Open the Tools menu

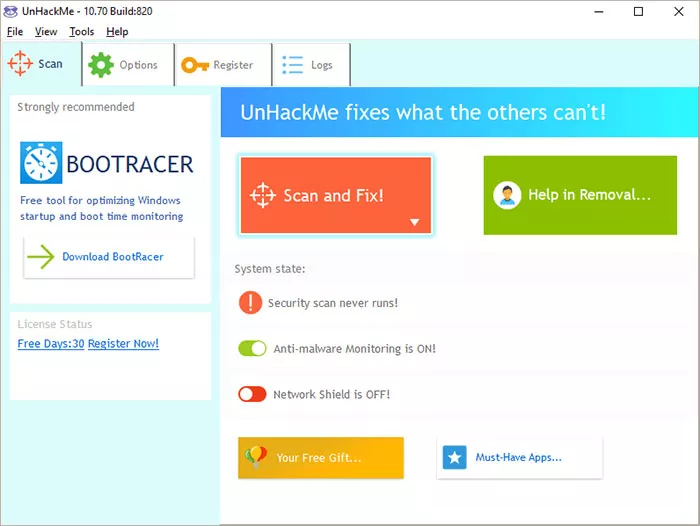click(82, 32)
